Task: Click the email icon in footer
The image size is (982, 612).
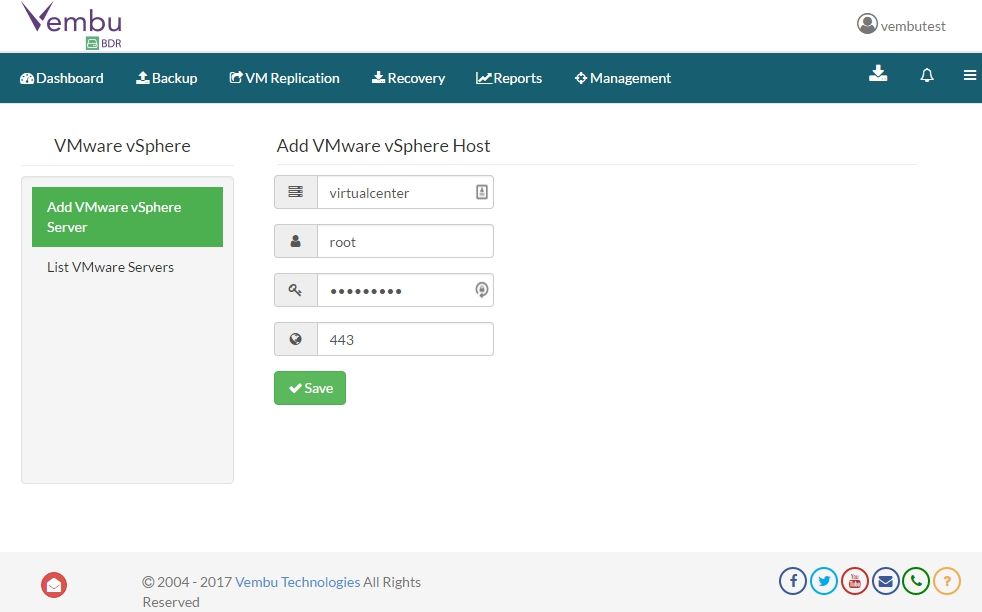Action: coord(886,581)
